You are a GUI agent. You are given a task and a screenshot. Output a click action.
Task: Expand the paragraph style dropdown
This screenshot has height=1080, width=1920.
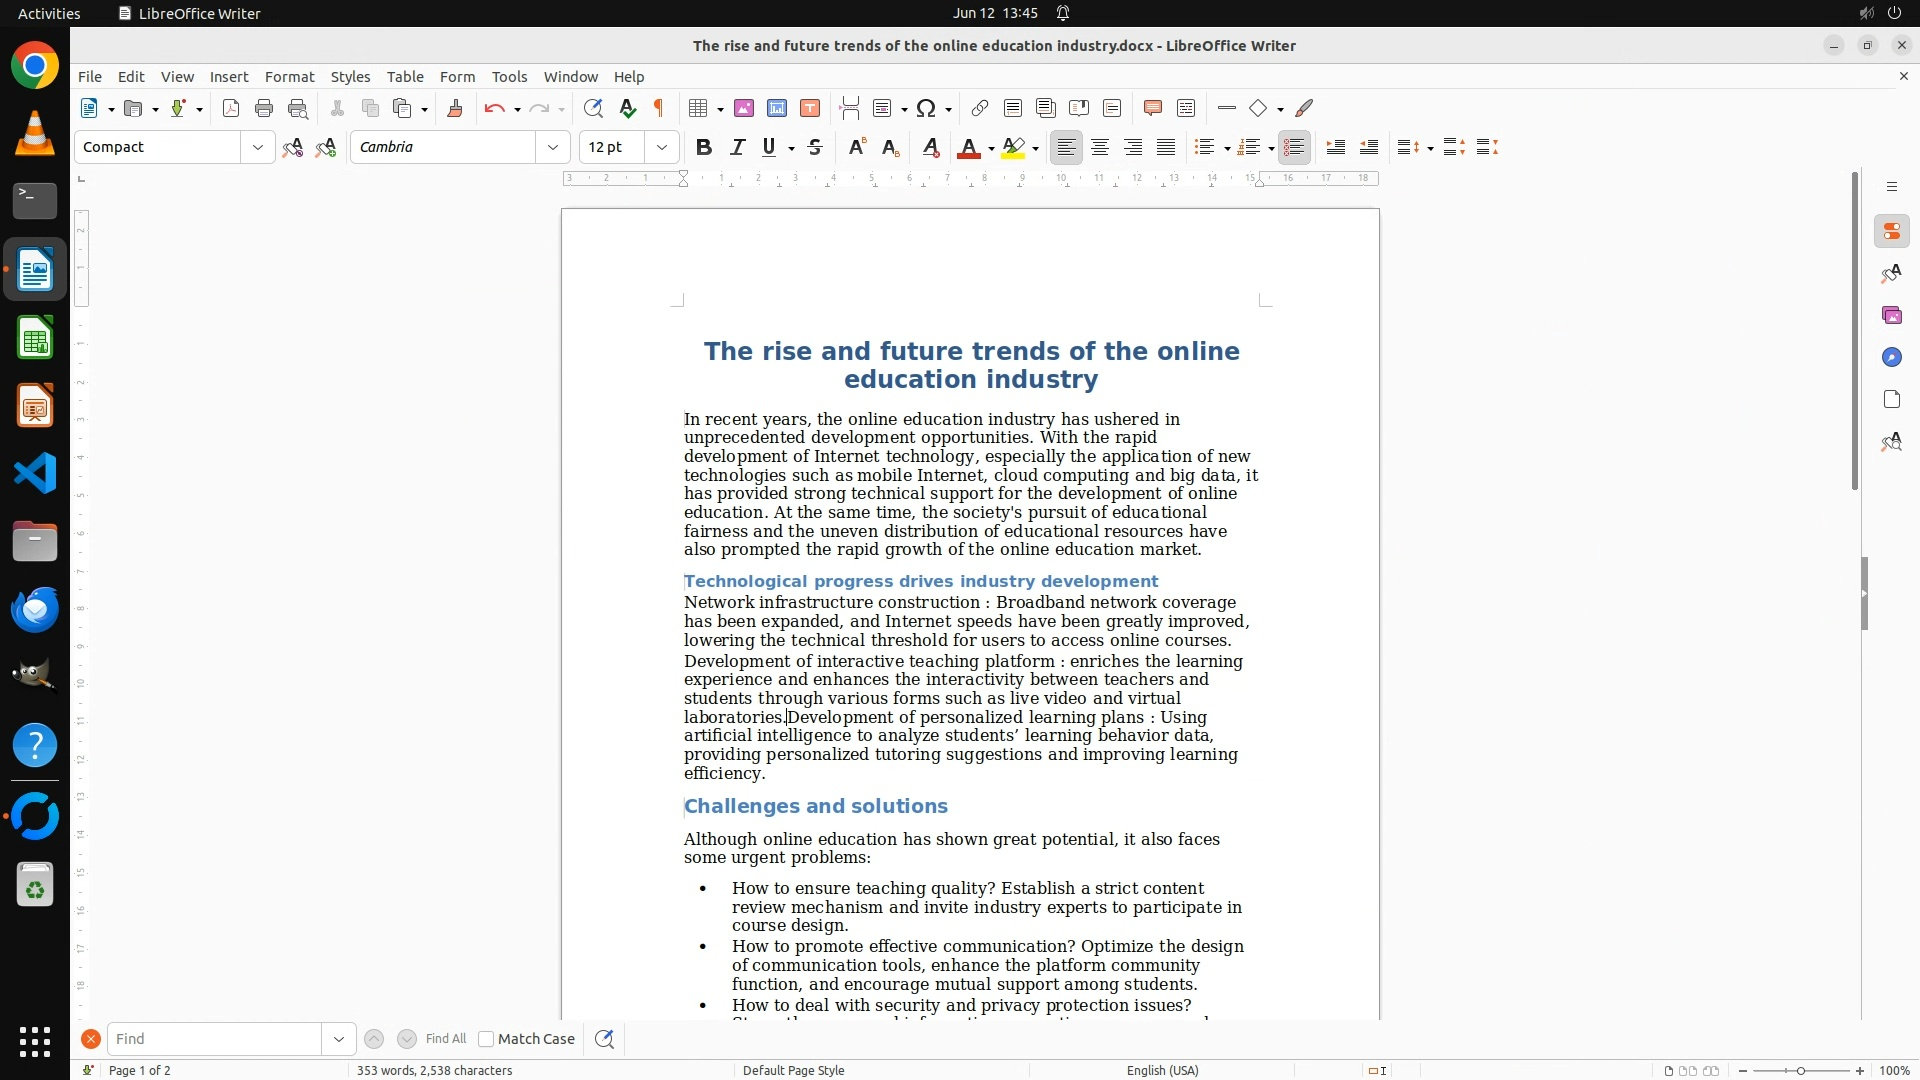pyautogui.click(x=257, y=147)
